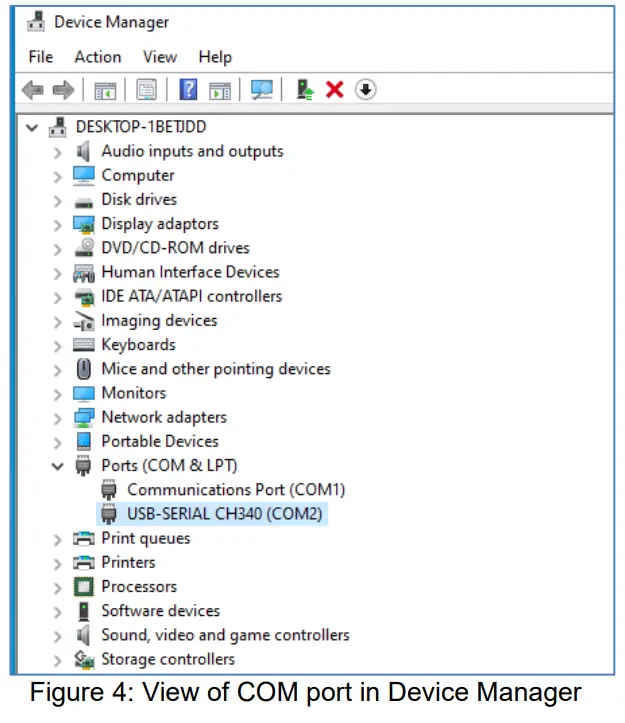Image resolution: width=625 pixels, height=723 pixels.
Task: Collapse the Ports (COM & LPT) node
Action: point(58,466)
